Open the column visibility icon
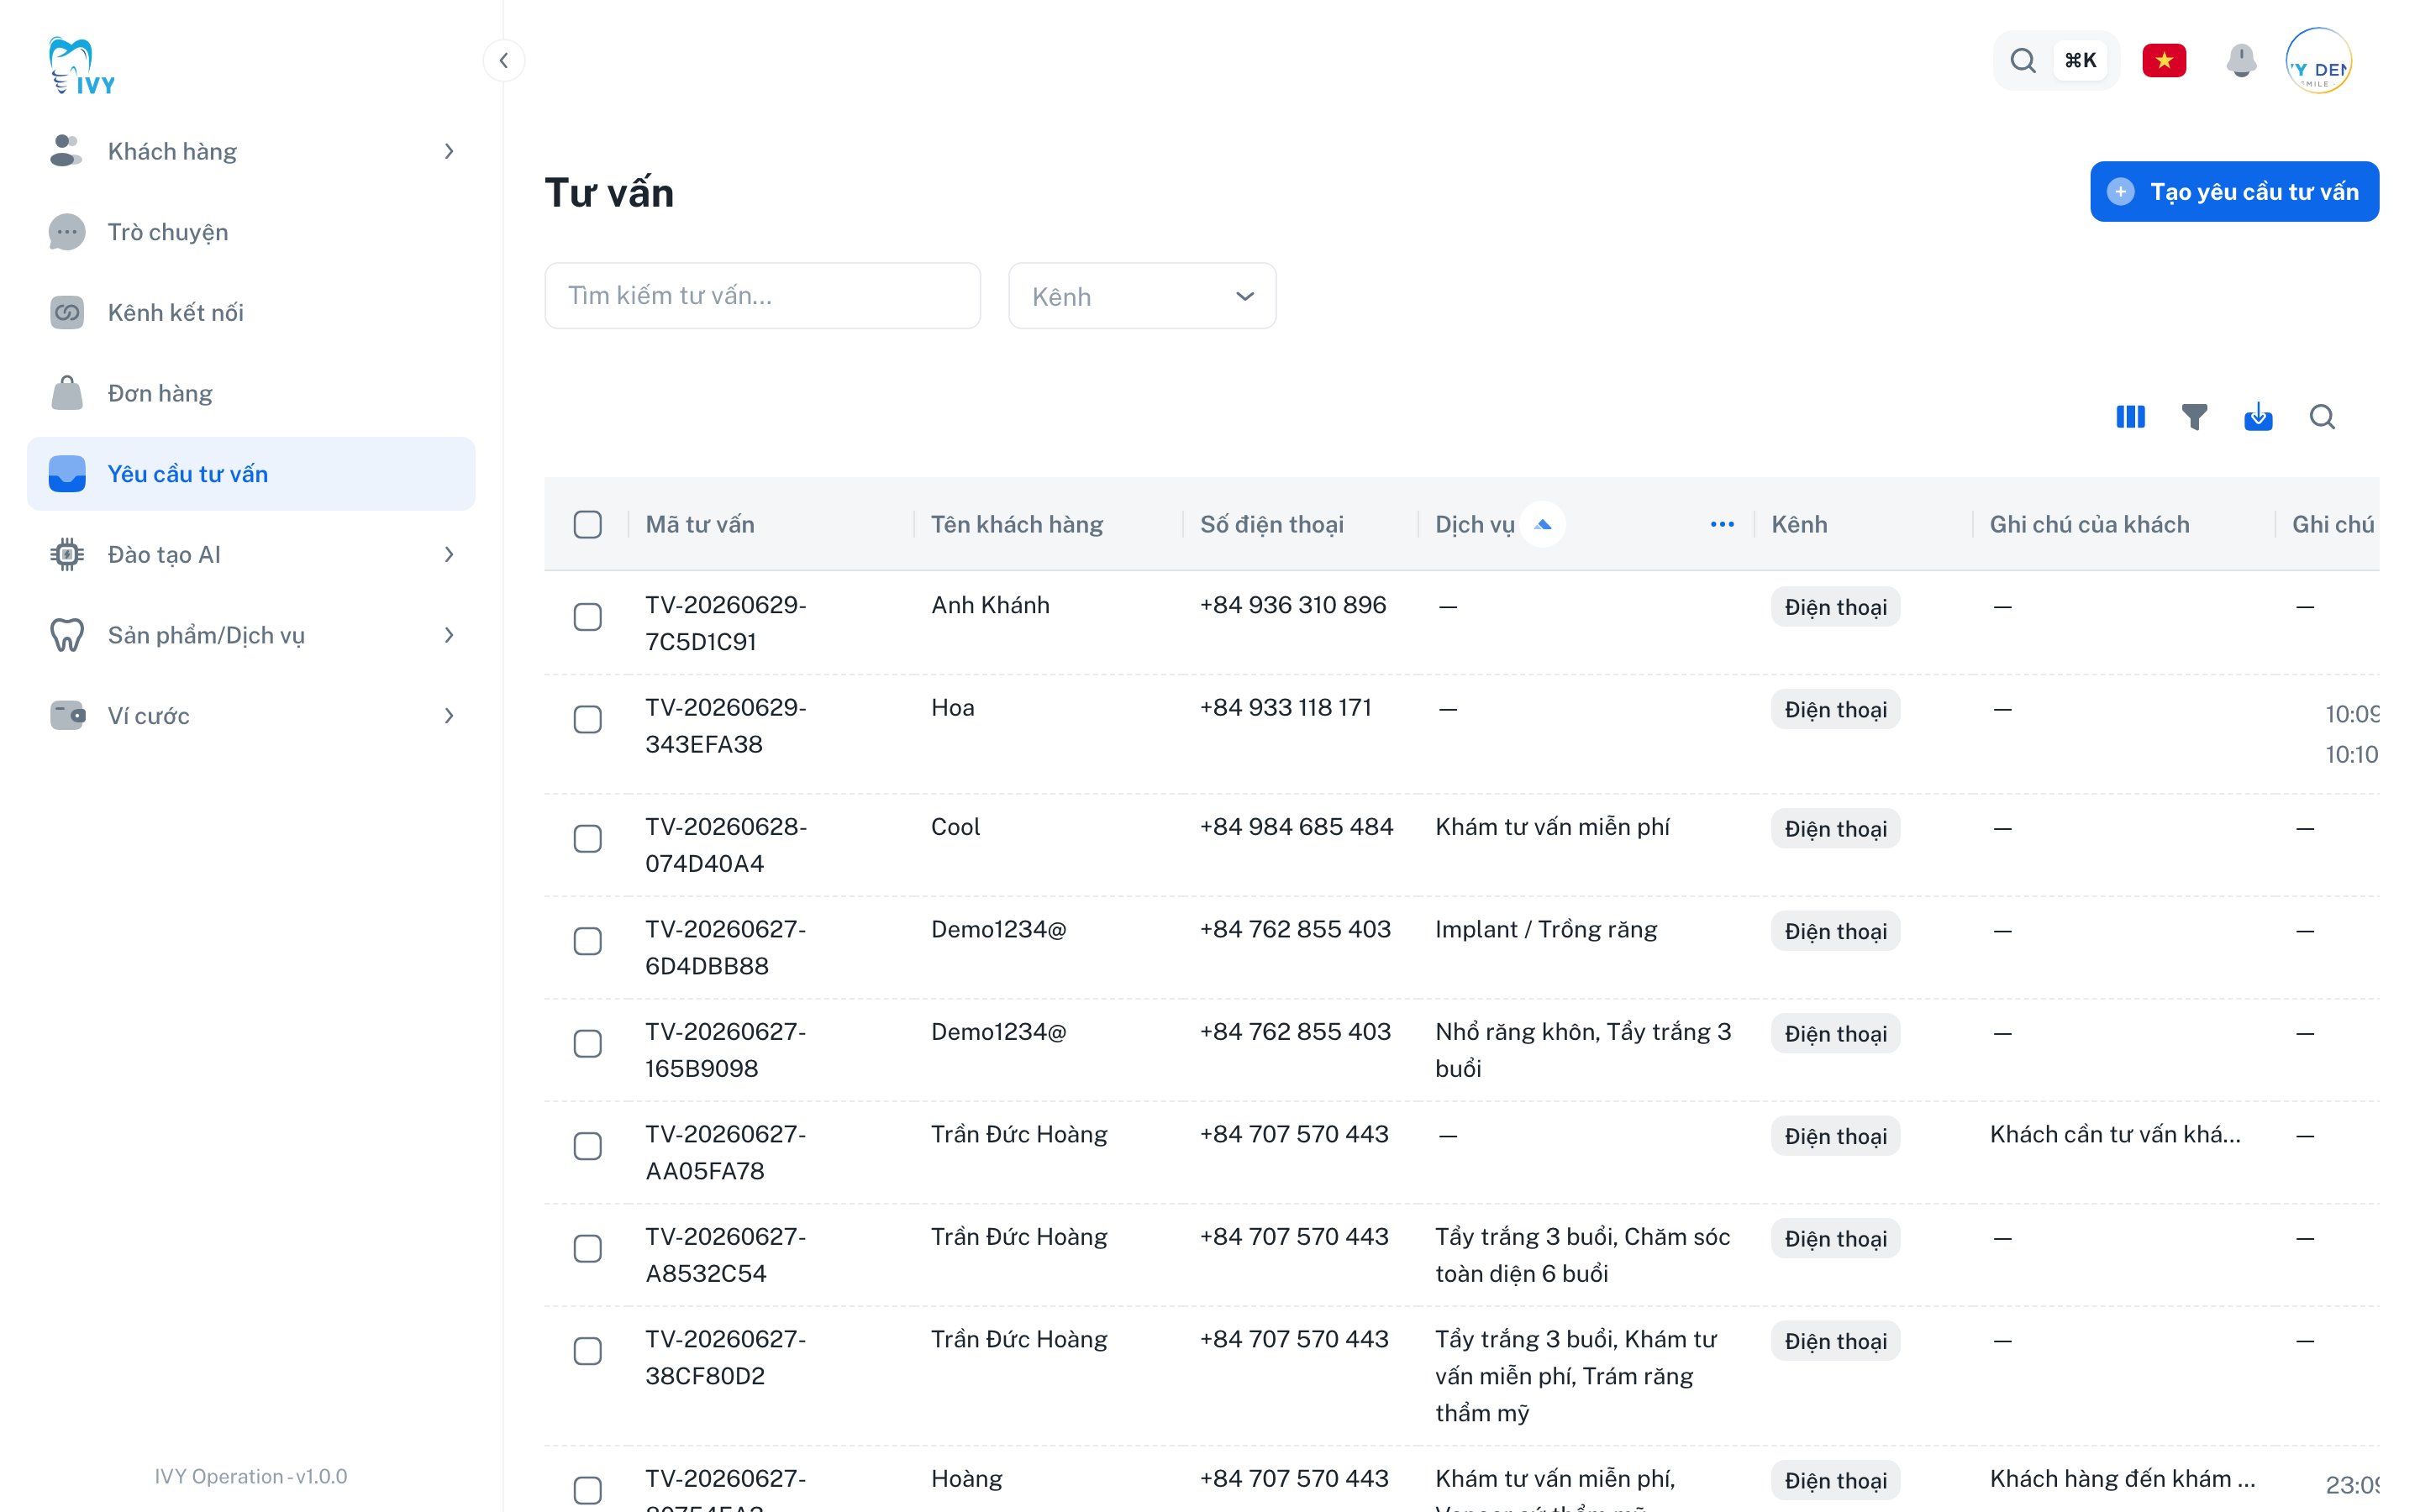Image resolution: width=2420 pixels, height=1512 pixels. (2130, 417)
